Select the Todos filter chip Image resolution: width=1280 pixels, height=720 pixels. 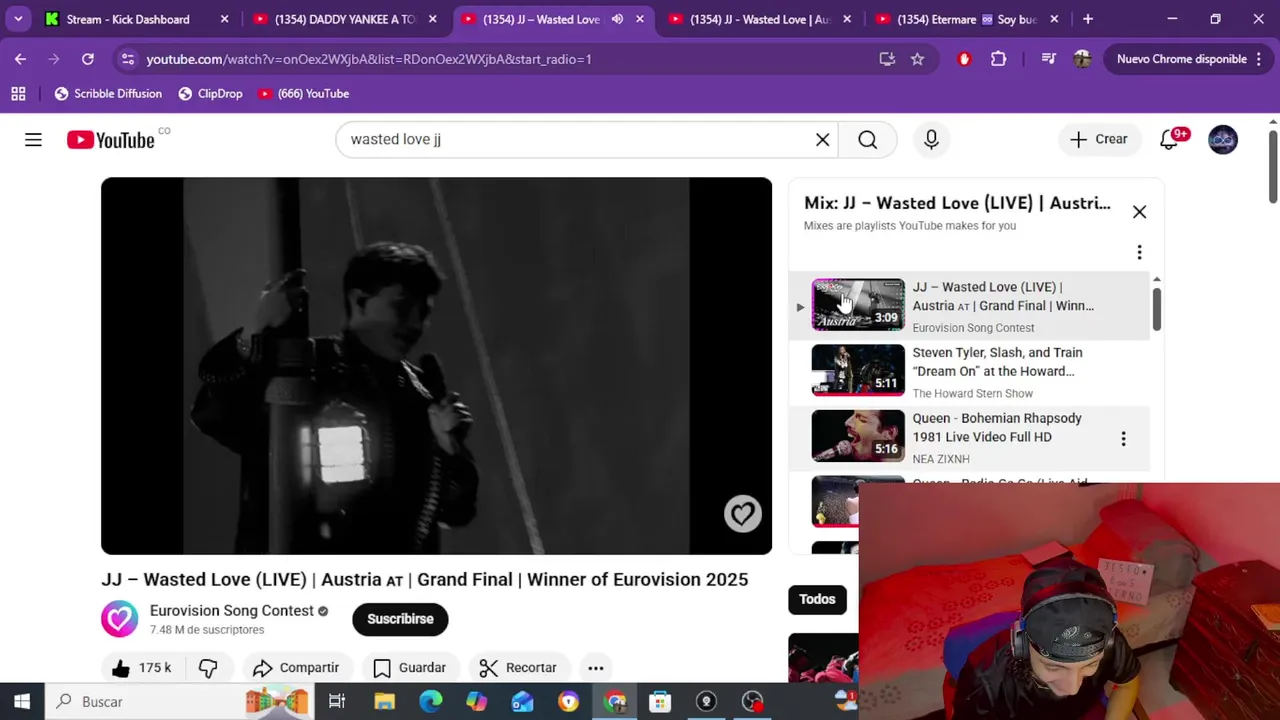tap(817, 599)
